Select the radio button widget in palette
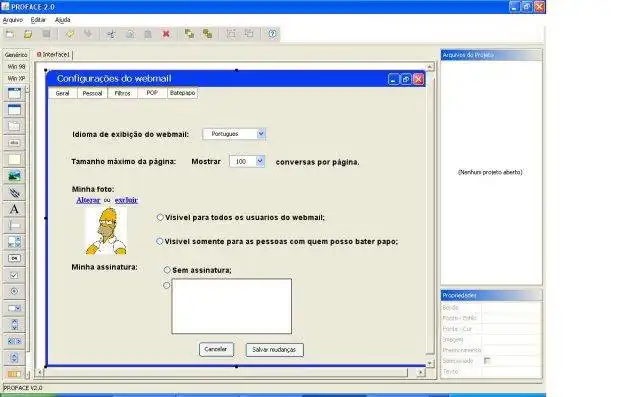 [14, 291]
